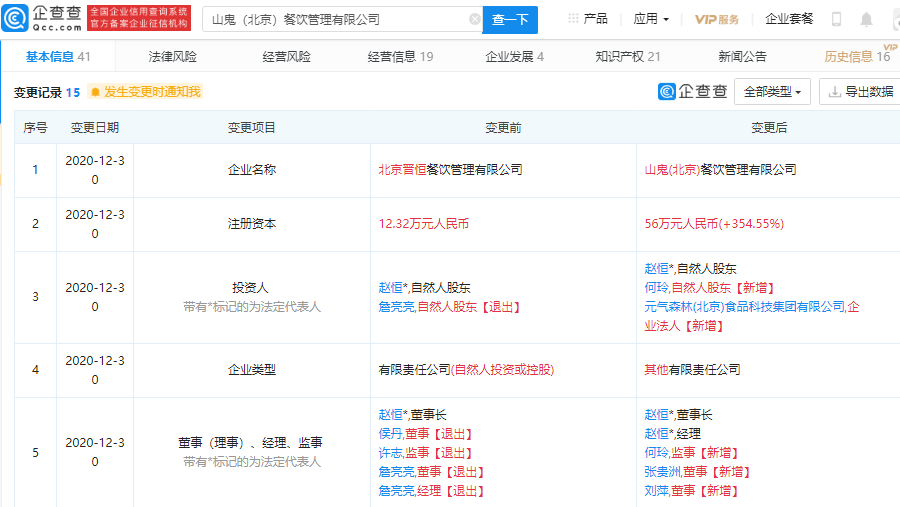900x507 pixels.
Task: Switch to the 企业发展 tab
Action: point(514,56)
